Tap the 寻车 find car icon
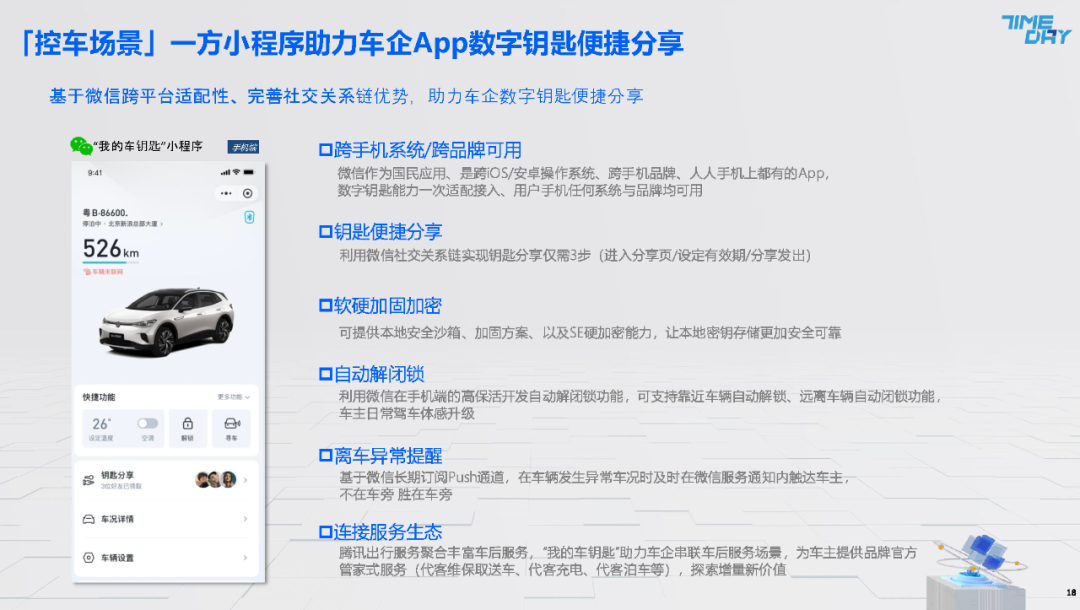This screenshot has height=610, width=1080. (x=231, y=424)
